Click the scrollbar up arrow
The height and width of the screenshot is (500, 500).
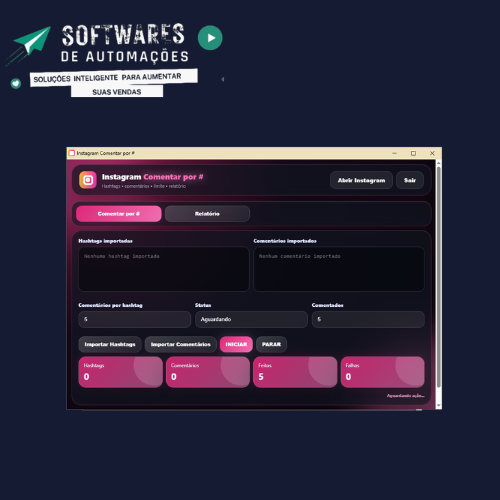tap(439, 163)
